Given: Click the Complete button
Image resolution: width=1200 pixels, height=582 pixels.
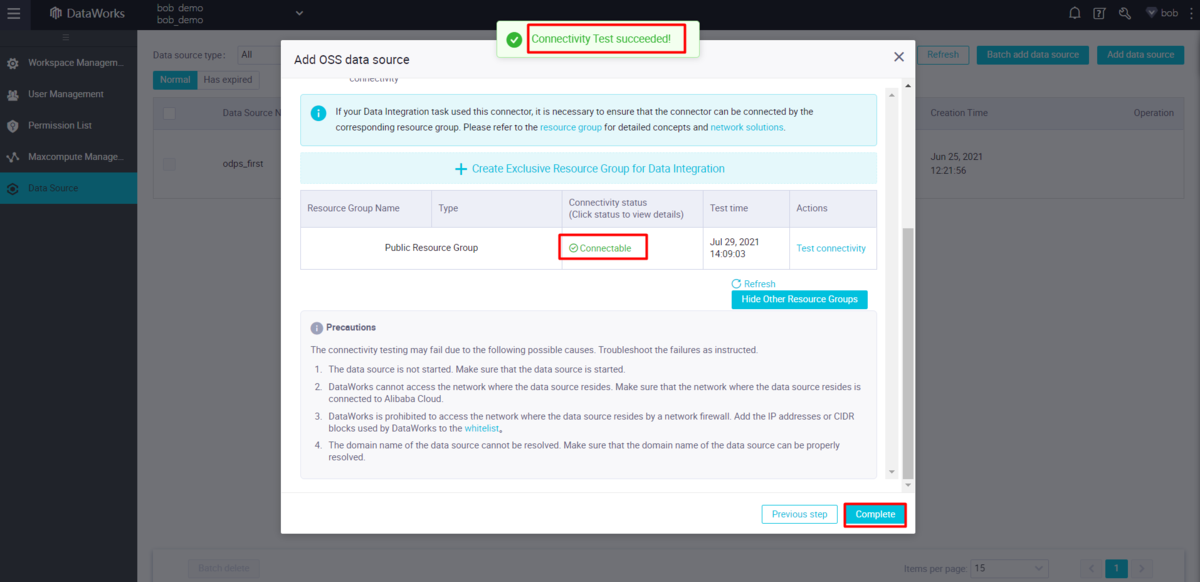Looking at the screenshot, I should tap(875, 514).
